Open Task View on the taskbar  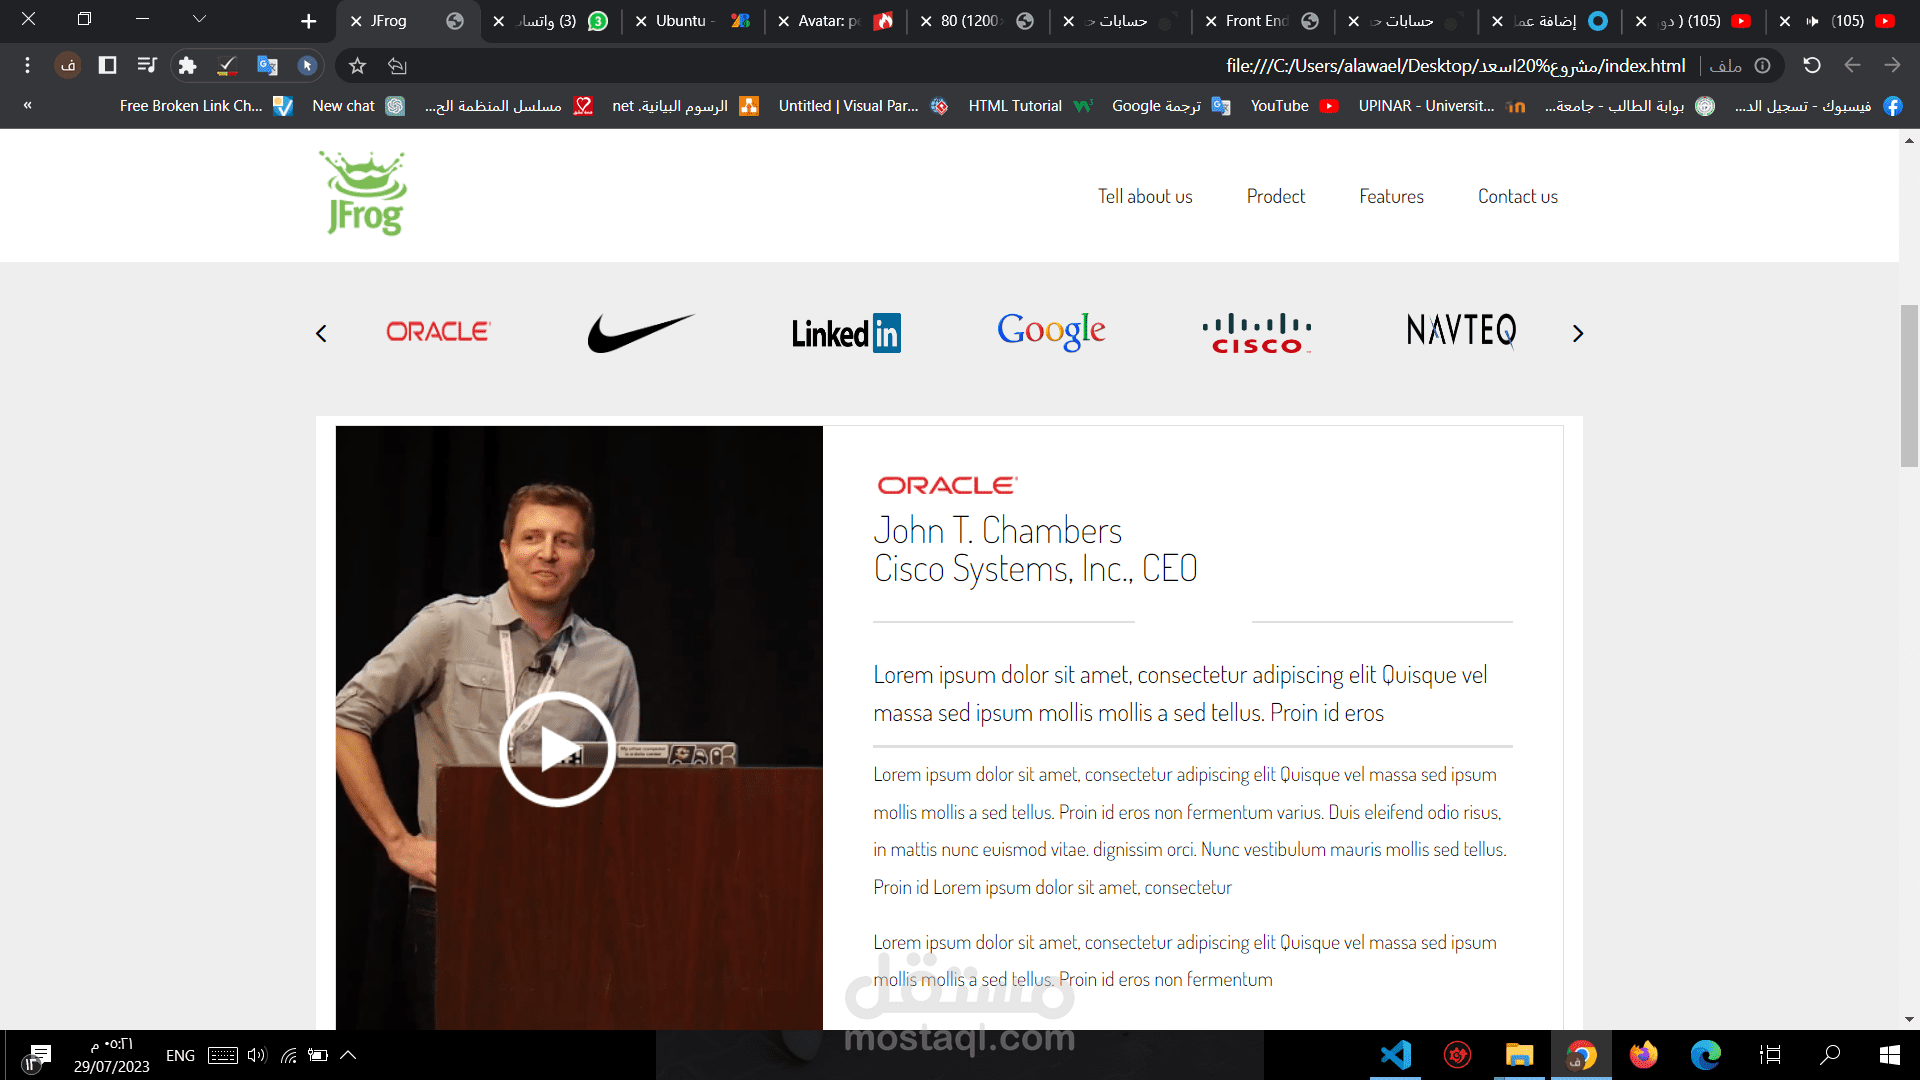point(1770,1055)
